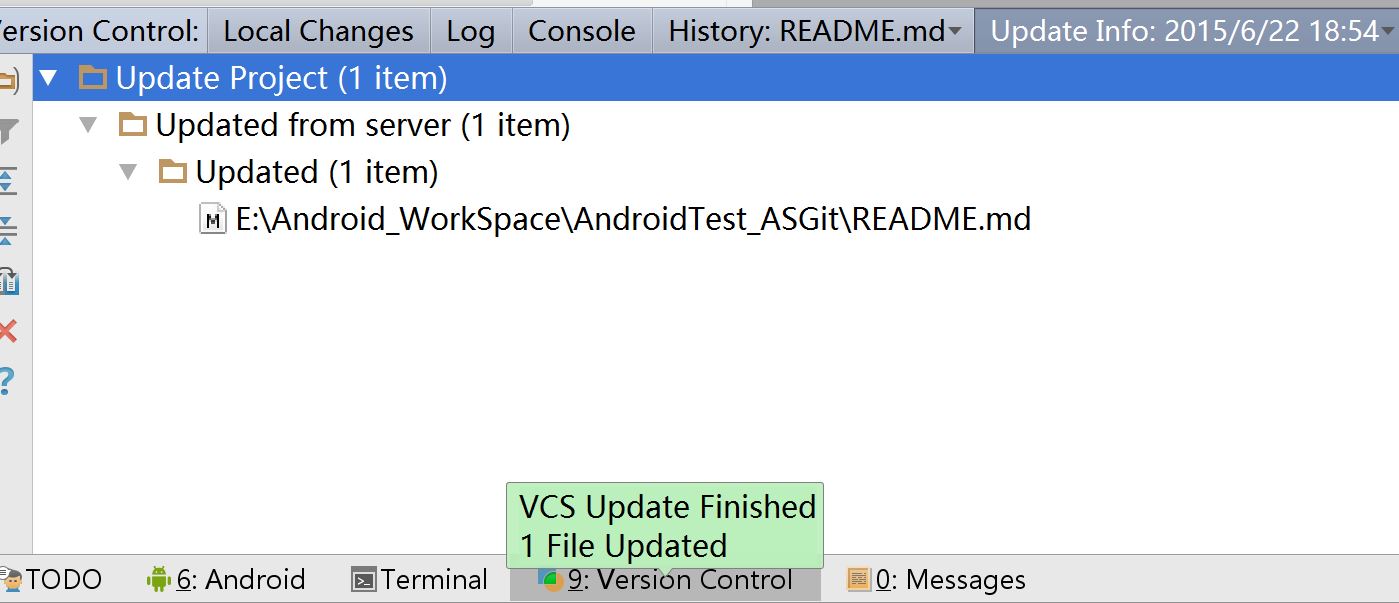
Task: Click the Expand All icon
Action: (7, 181)
